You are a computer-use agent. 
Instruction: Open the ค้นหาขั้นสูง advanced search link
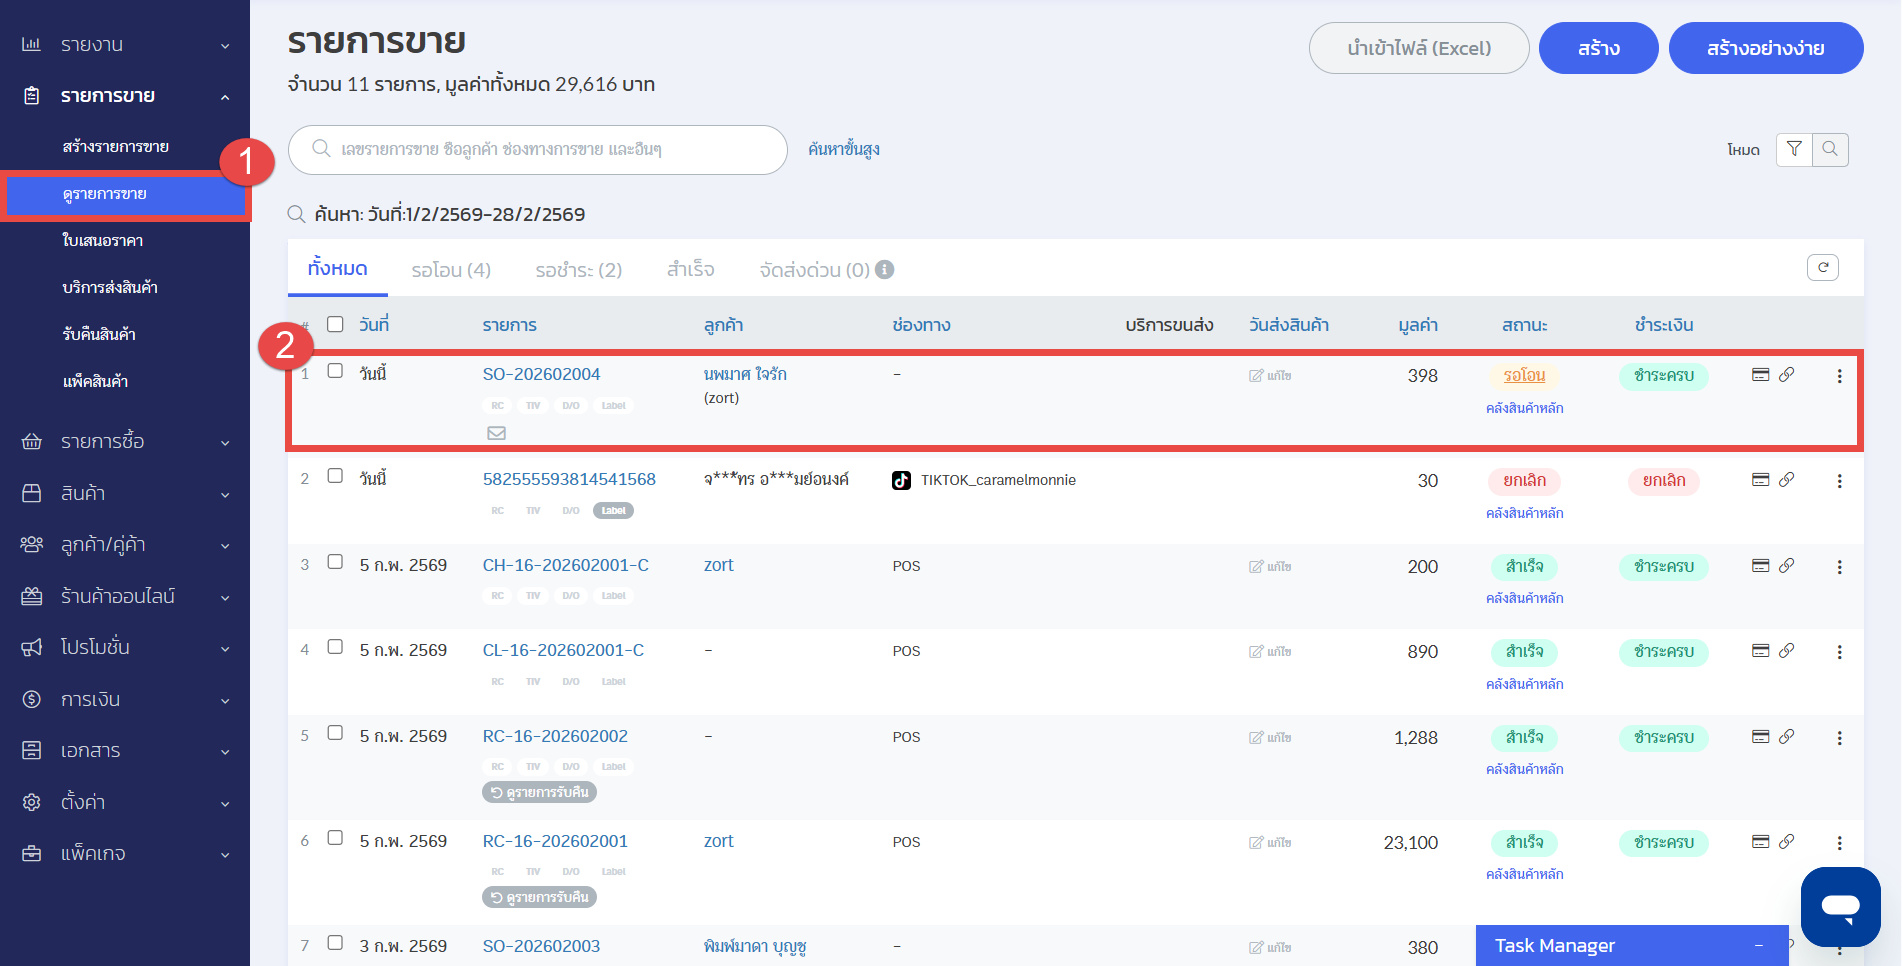[x=843, y=149]
